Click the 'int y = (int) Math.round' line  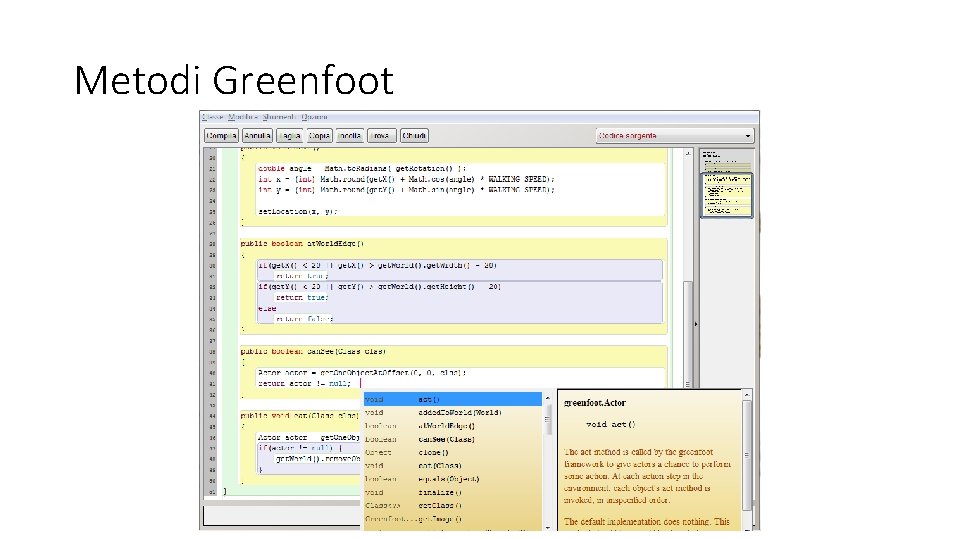click(407, 190)
